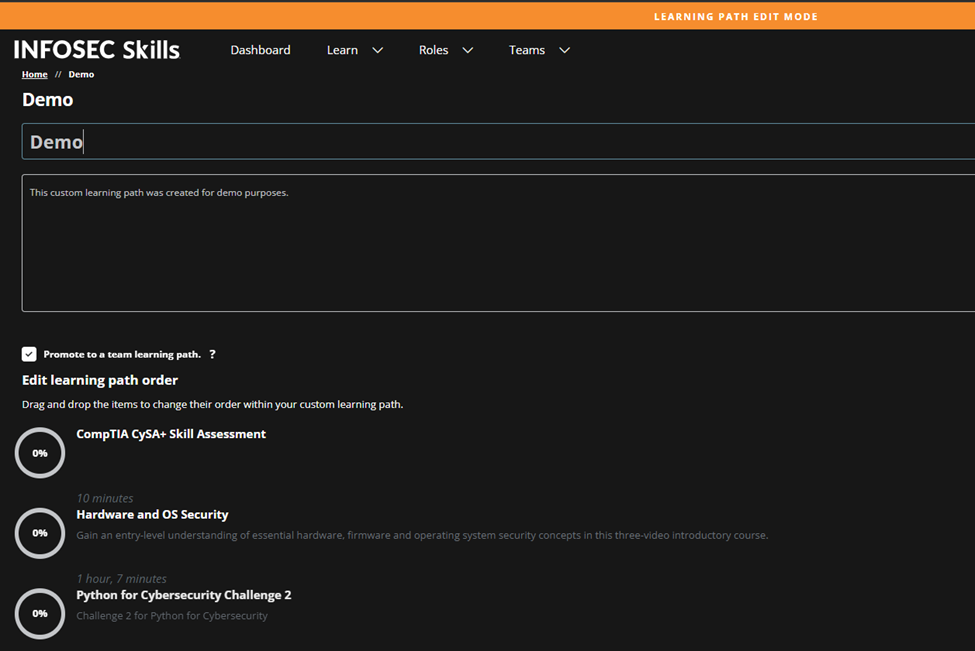Viewport: 975px width, 651px height.
Task: Navigate to Home via the breadcrumb
Action: coord(34,74)
